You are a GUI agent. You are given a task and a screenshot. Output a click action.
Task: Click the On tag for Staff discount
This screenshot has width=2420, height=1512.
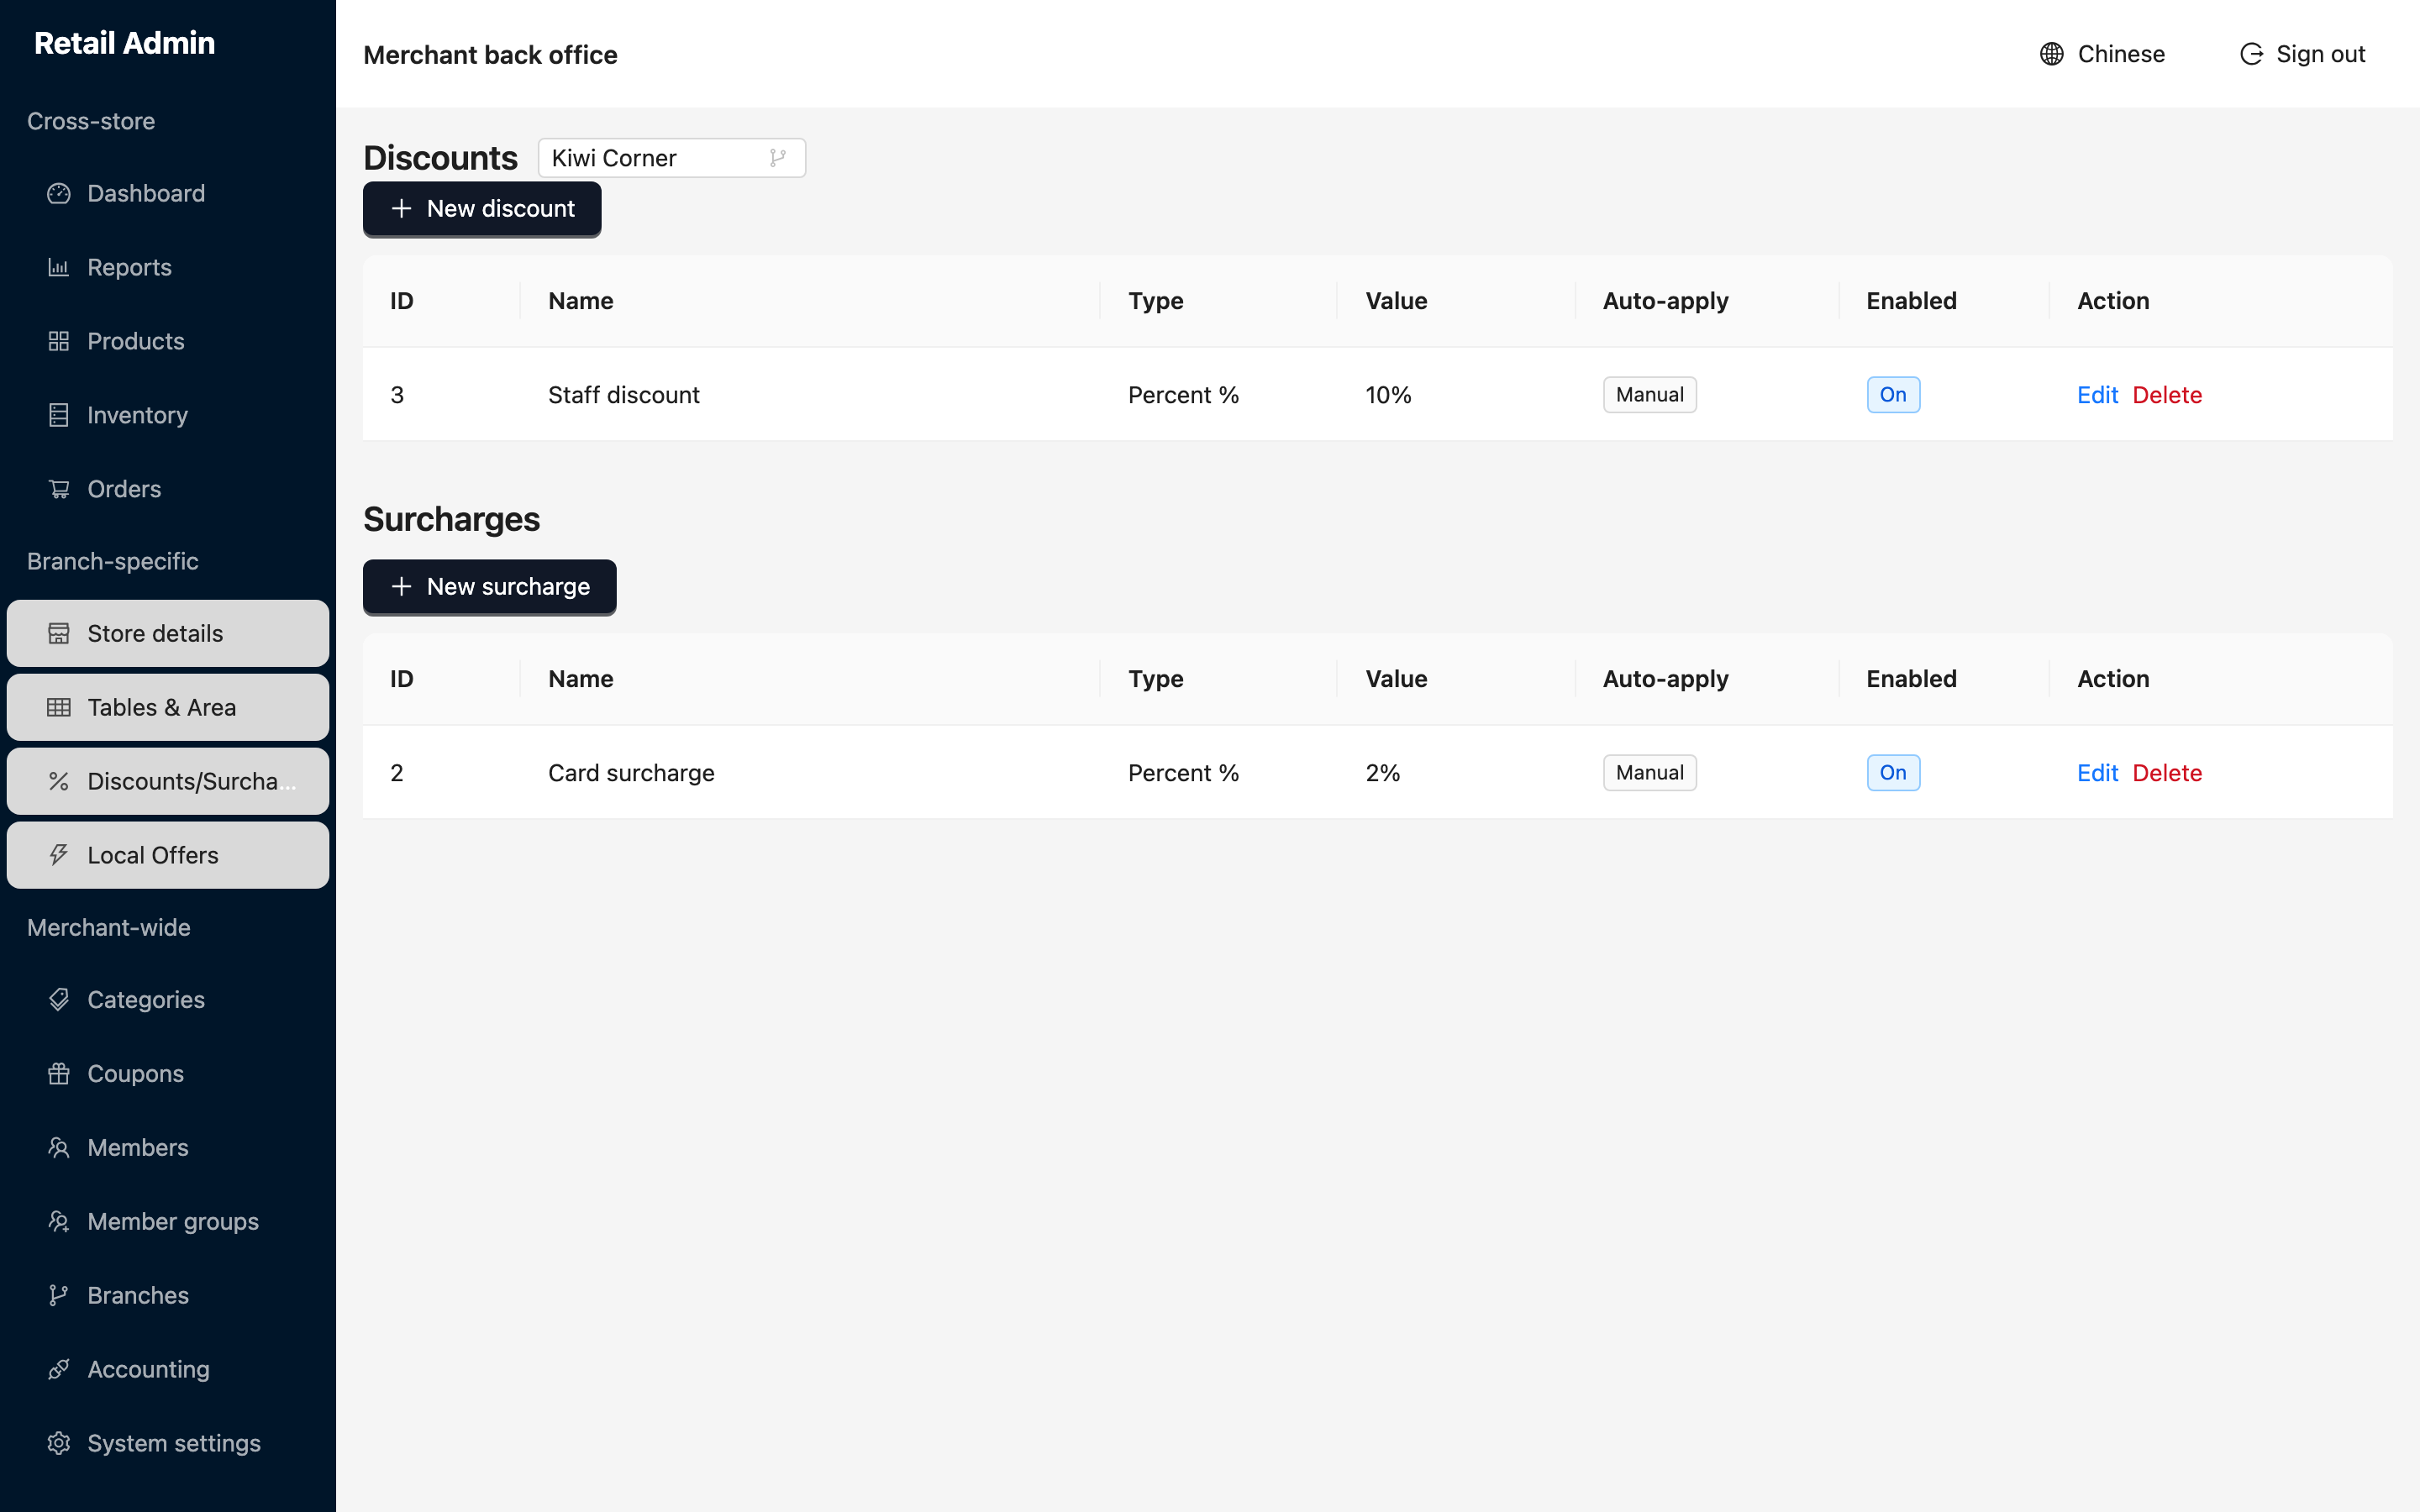click(x=1893, y=395)
